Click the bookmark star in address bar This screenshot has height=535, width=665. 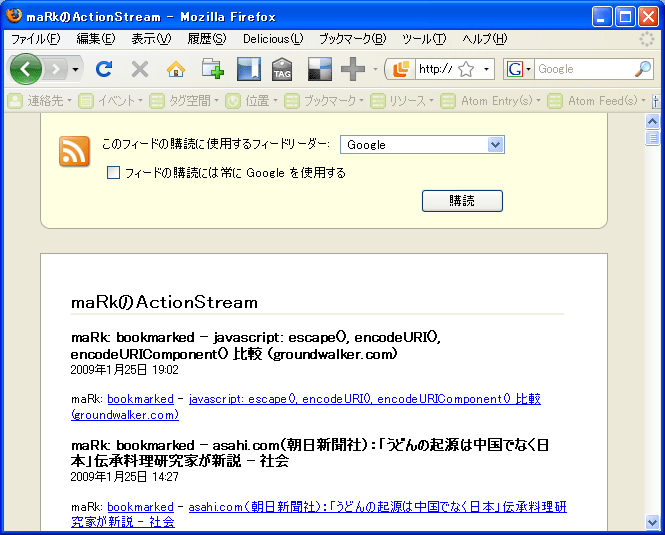(x=466, y=69)
